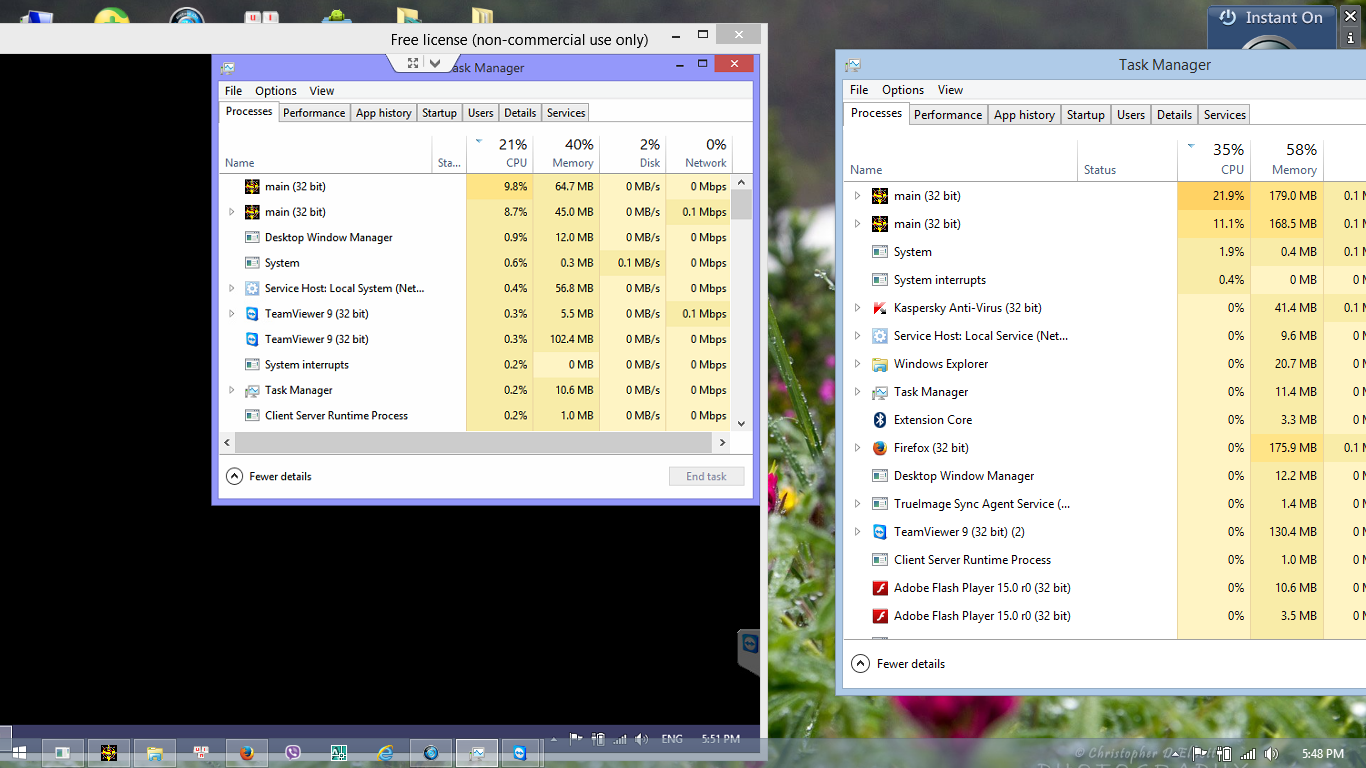Click Firefox icon on remote taskbar

(247, 753)
